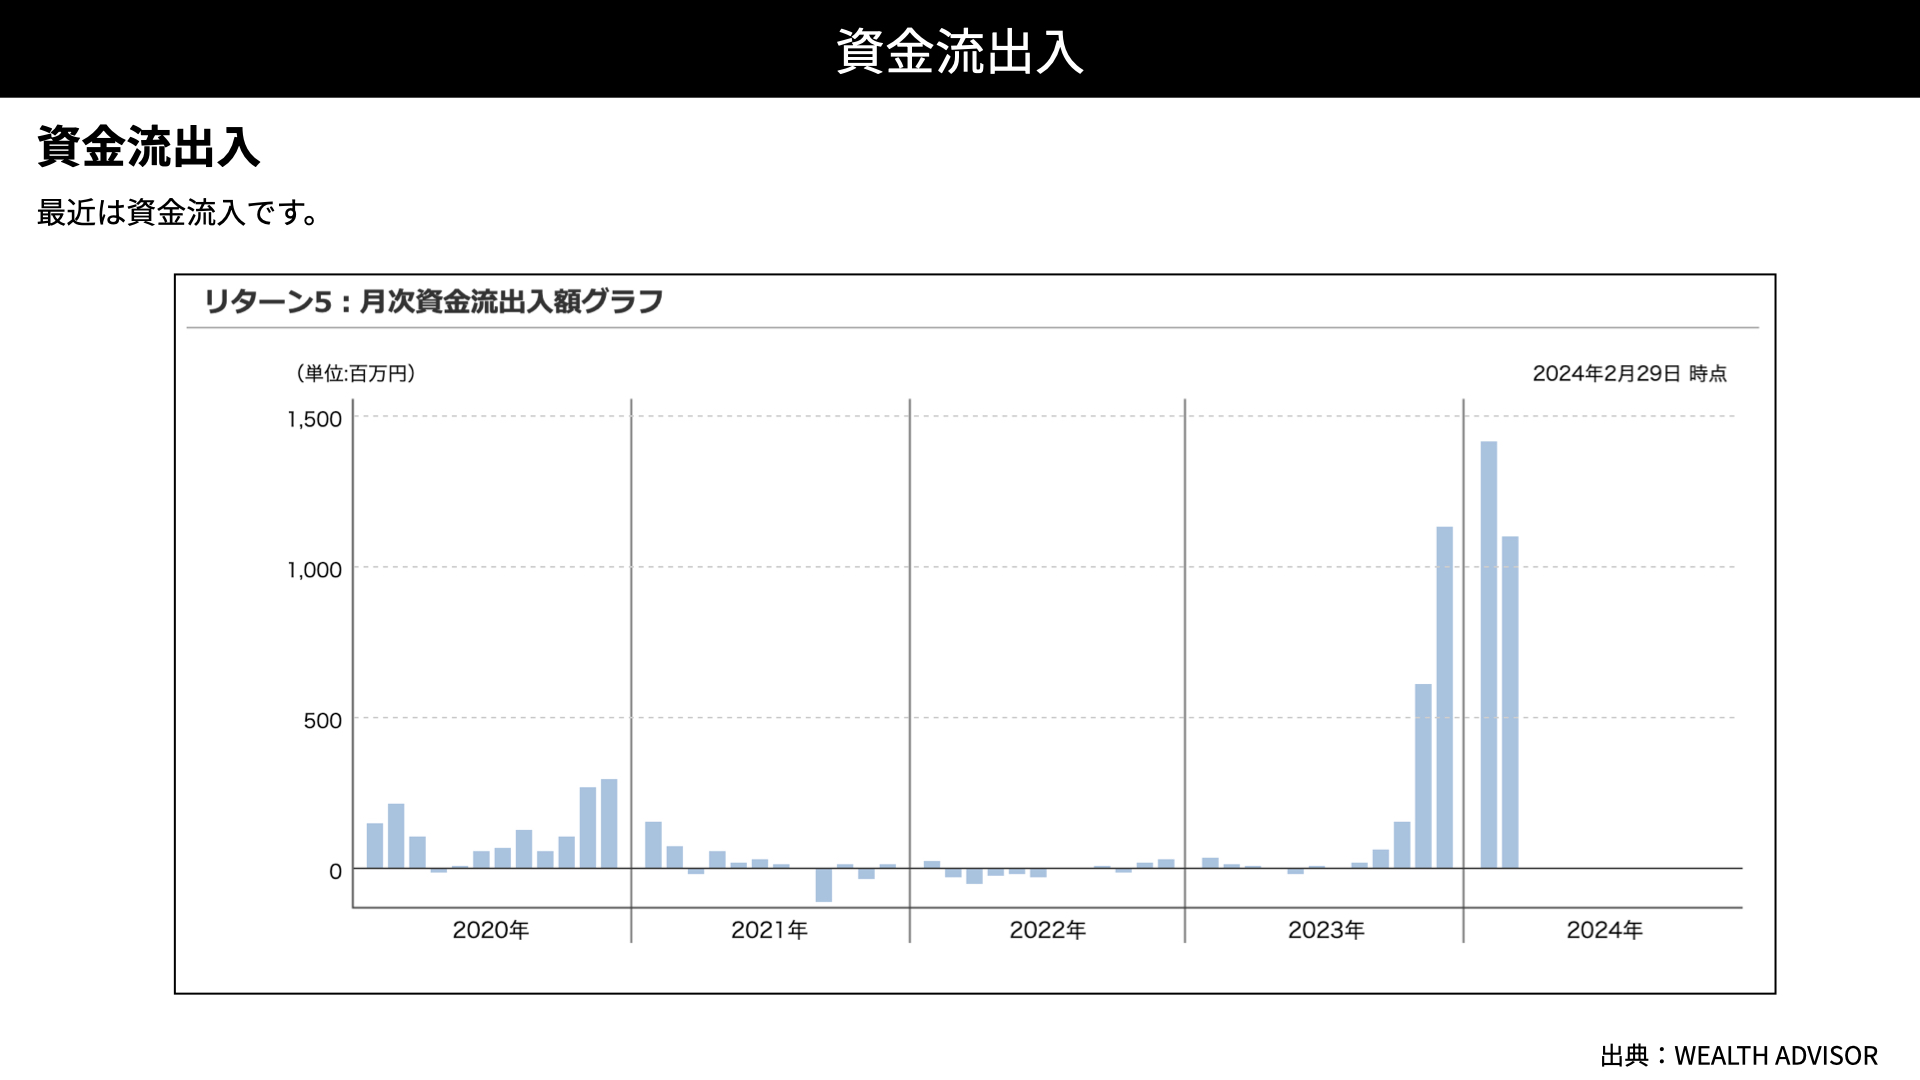Viewport: 1920px width, 1080px height.
Task: Click the unit label (単位:百万円)
Action: tap(356, 373)
